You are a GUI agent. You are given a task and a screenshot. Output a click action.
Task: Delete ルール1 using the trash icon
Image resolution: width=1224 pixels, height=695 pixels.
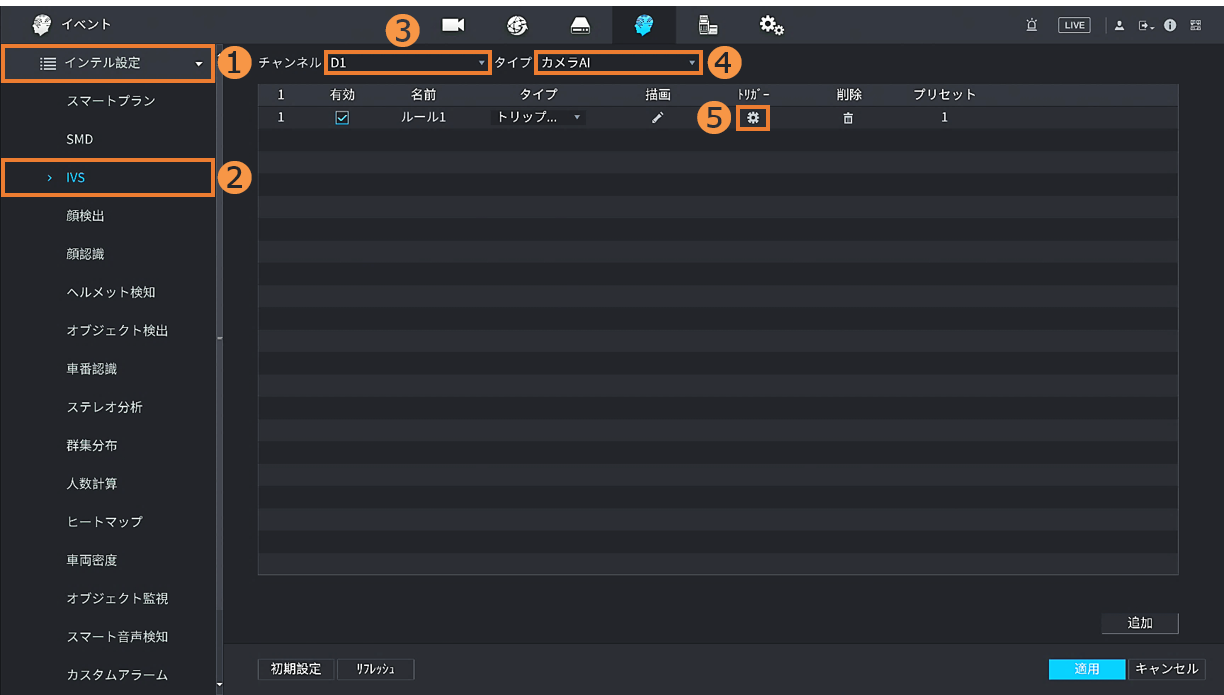tap(848, 118)
